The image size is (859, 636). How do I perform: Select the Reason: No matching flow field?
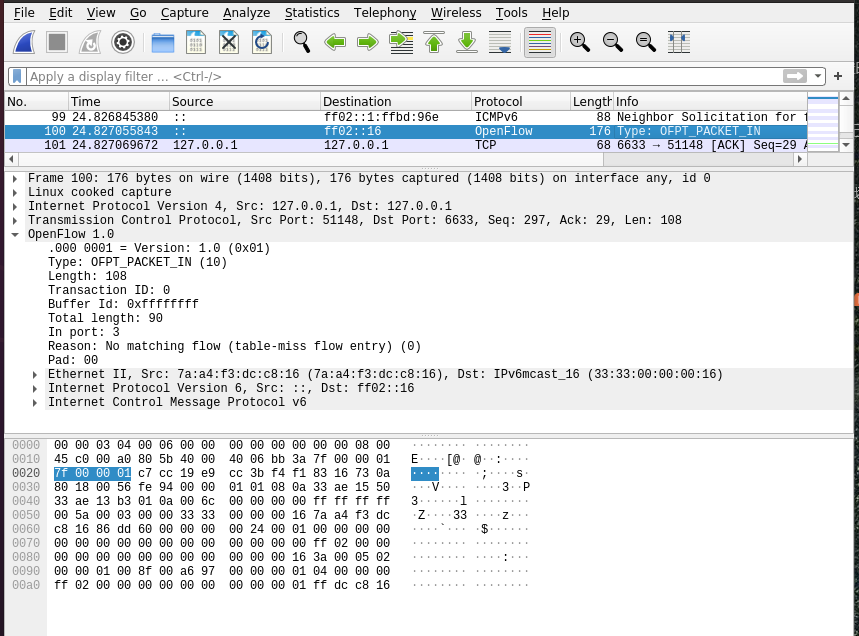pyautogui.click(x=234, y=347)
